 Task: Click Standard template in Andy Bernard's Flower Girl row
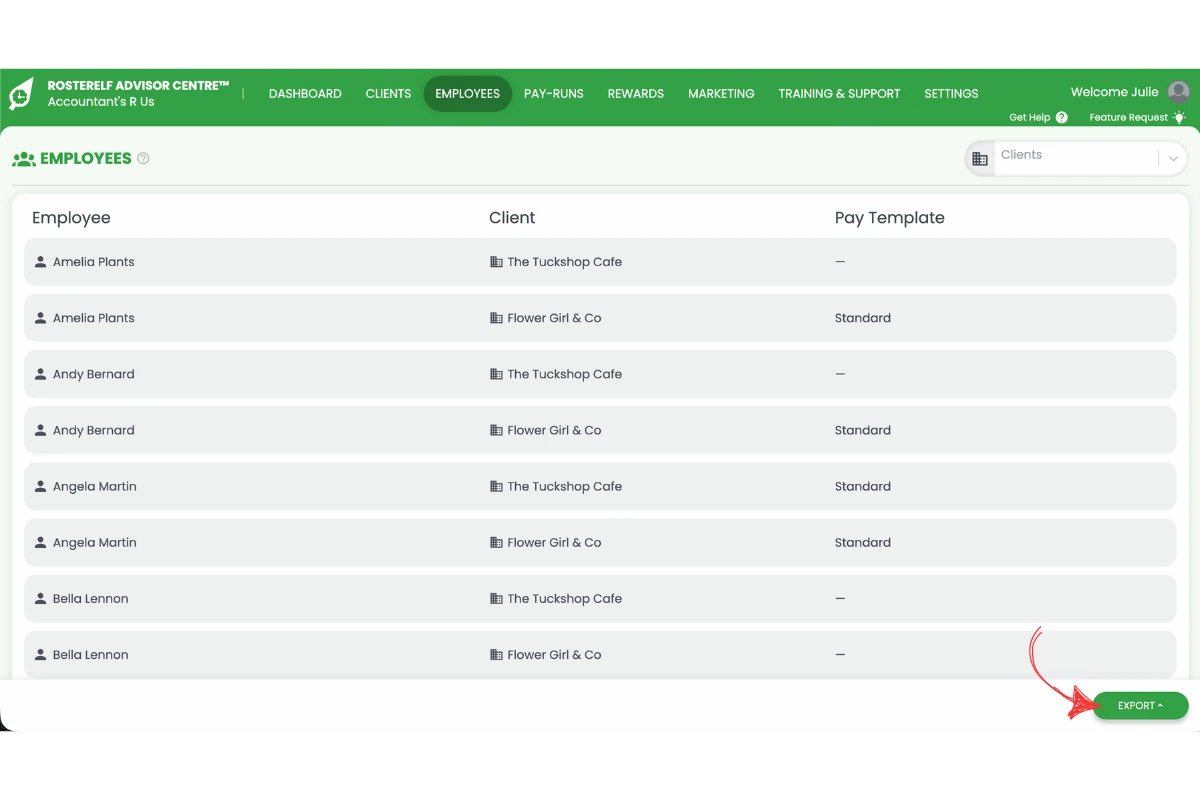pyautogui.click(x=862, y=430)
